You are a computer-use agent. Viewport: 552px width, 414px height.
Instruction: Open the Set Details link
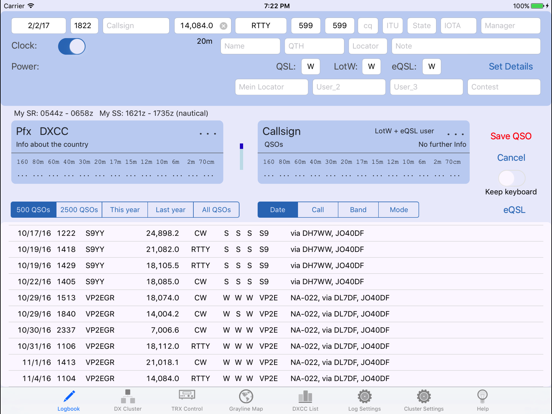pyautogui.click(x=510, y=67)
